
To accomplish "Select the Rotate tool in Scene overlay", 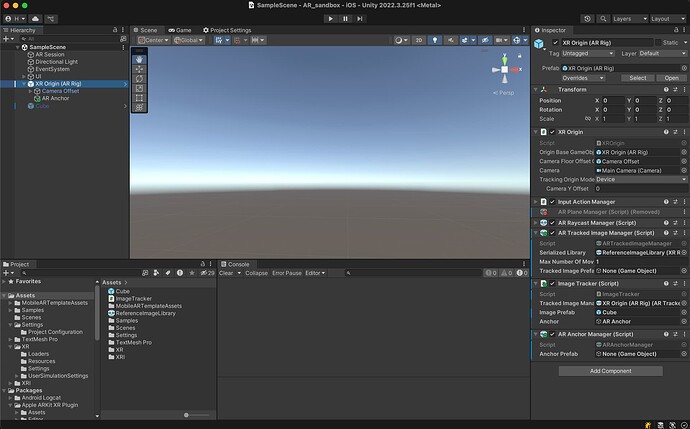I will tap(140, 78).
